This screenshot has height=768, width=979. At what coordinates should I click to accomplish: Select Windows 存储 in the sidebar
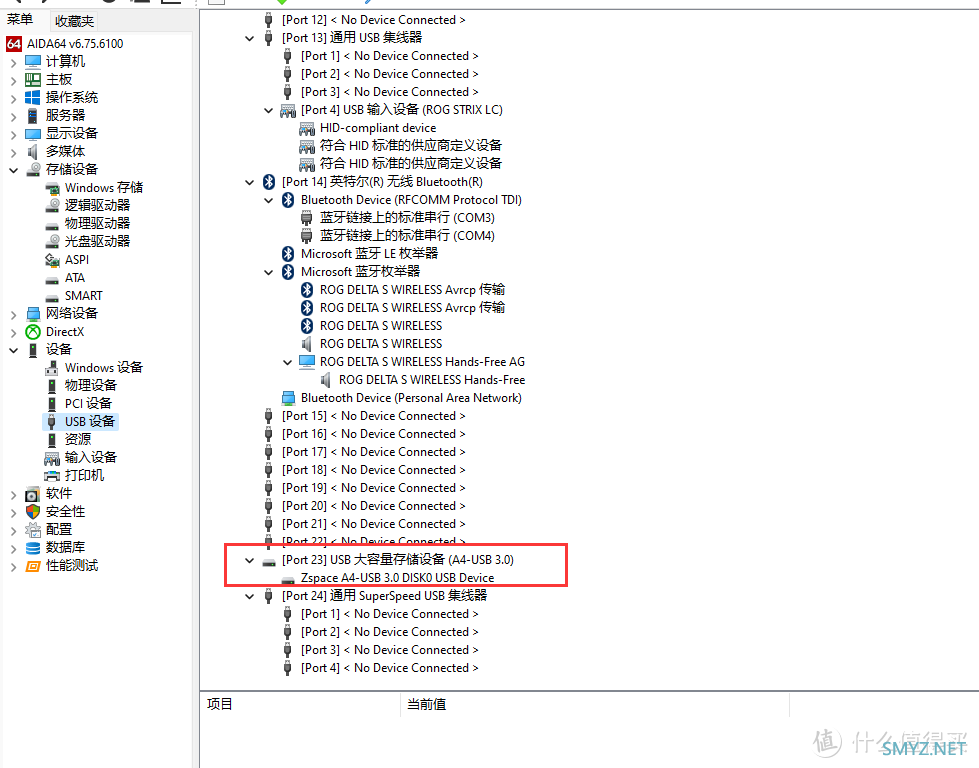[x=104, y=187]
